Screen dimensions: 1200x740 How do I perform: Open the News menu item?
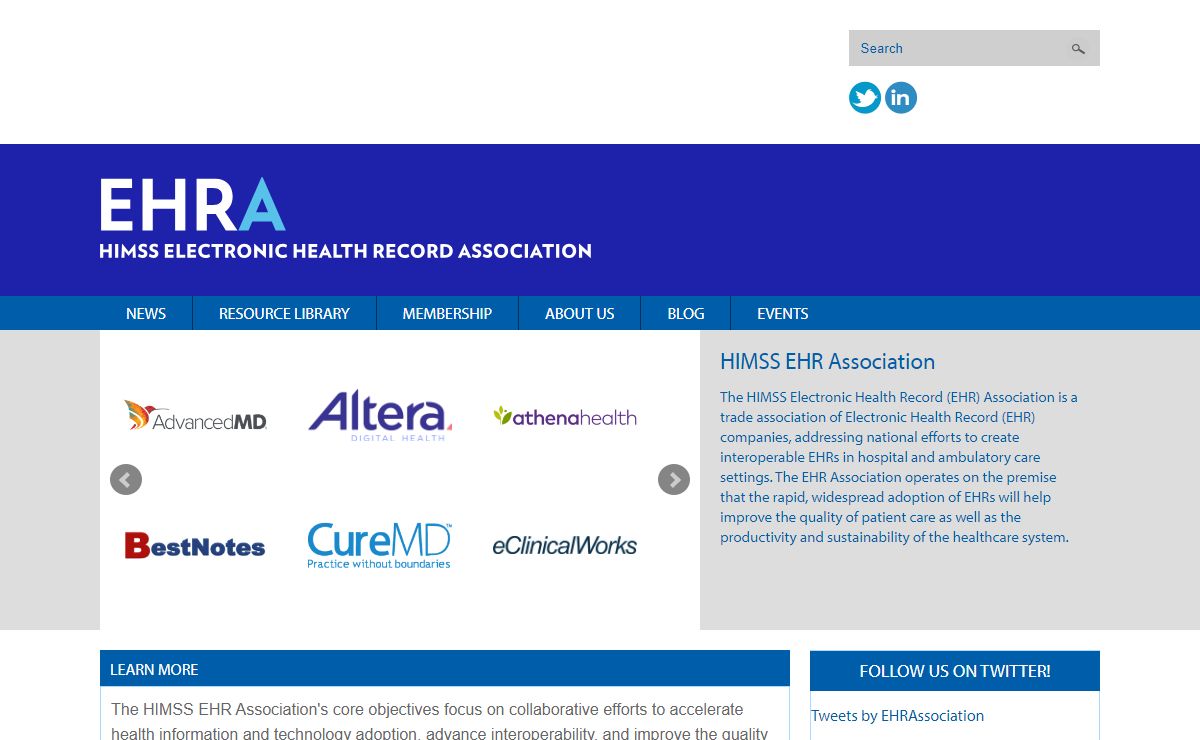[146, 313]
